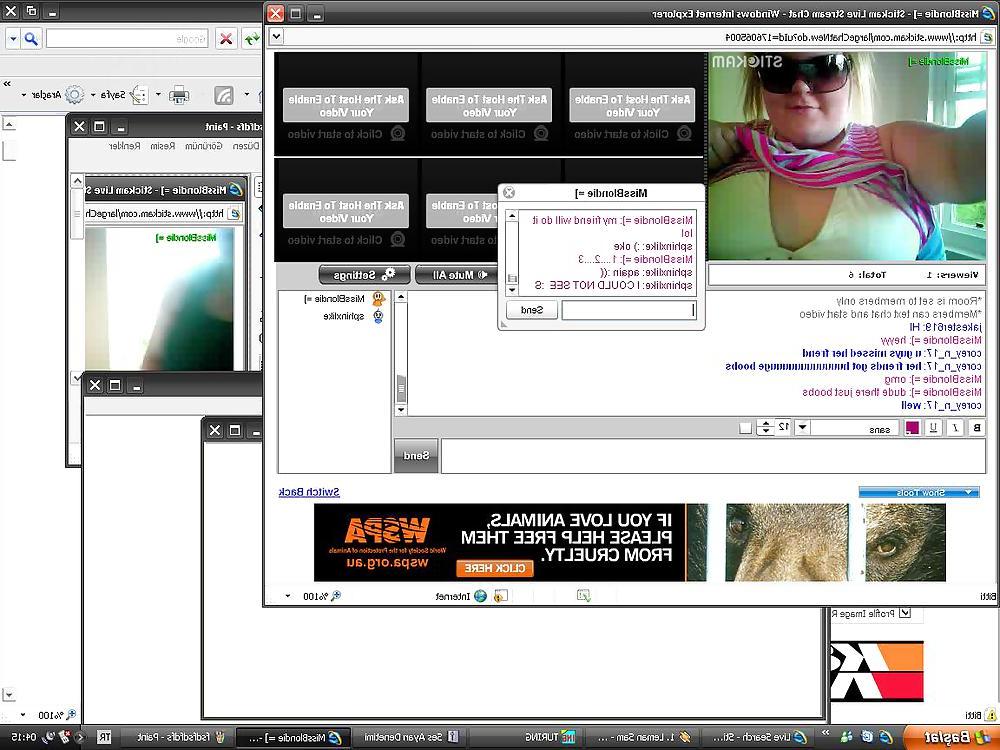Click MissBlondie's live webcam video

tap(847, 156)
